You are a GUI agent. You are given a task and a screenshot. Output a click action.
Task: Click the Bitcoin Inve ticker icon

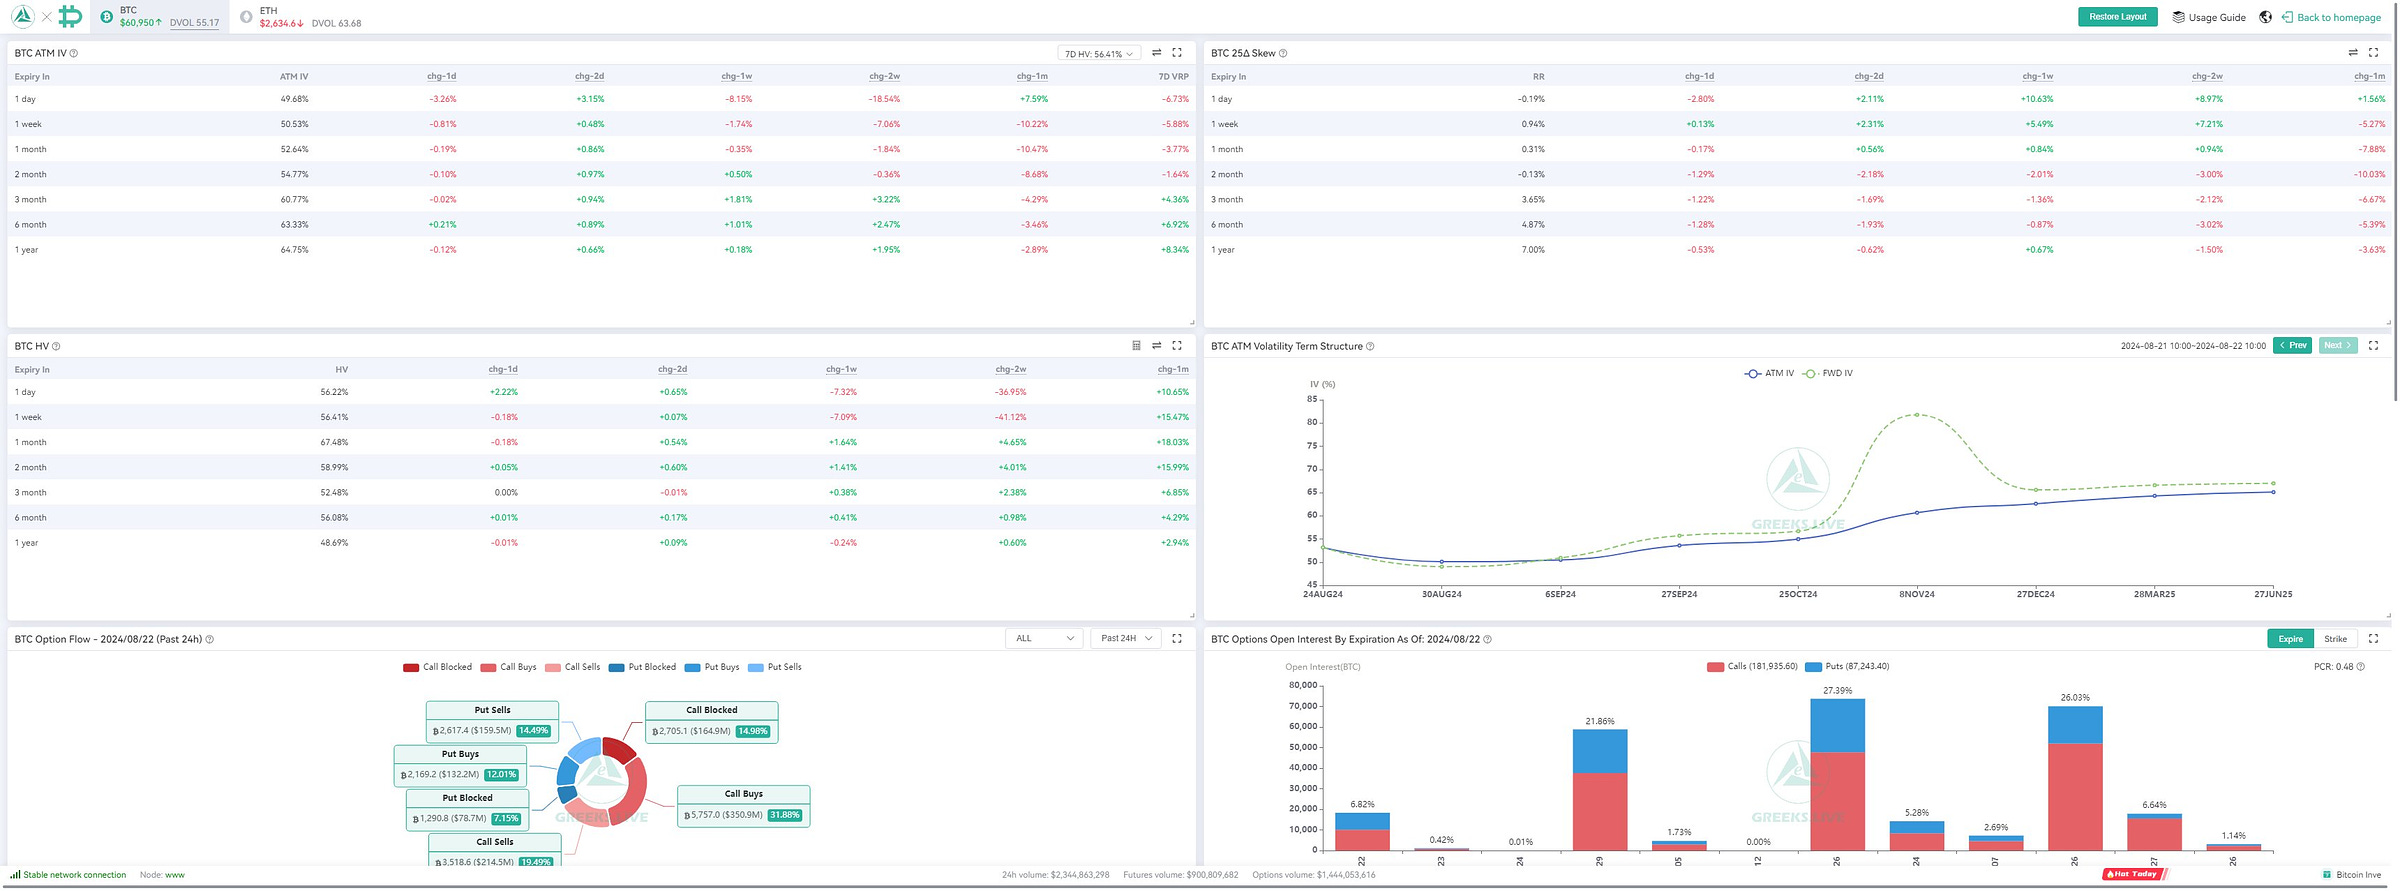click(2327, 874)
